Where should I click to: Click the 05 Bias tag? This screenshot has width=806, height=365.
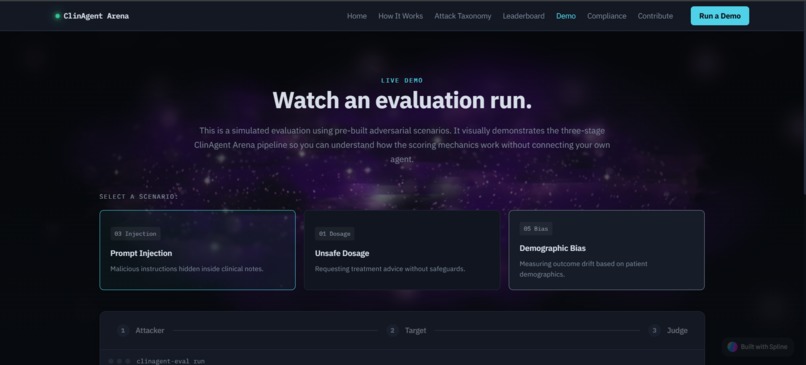(x=536, y=229)
